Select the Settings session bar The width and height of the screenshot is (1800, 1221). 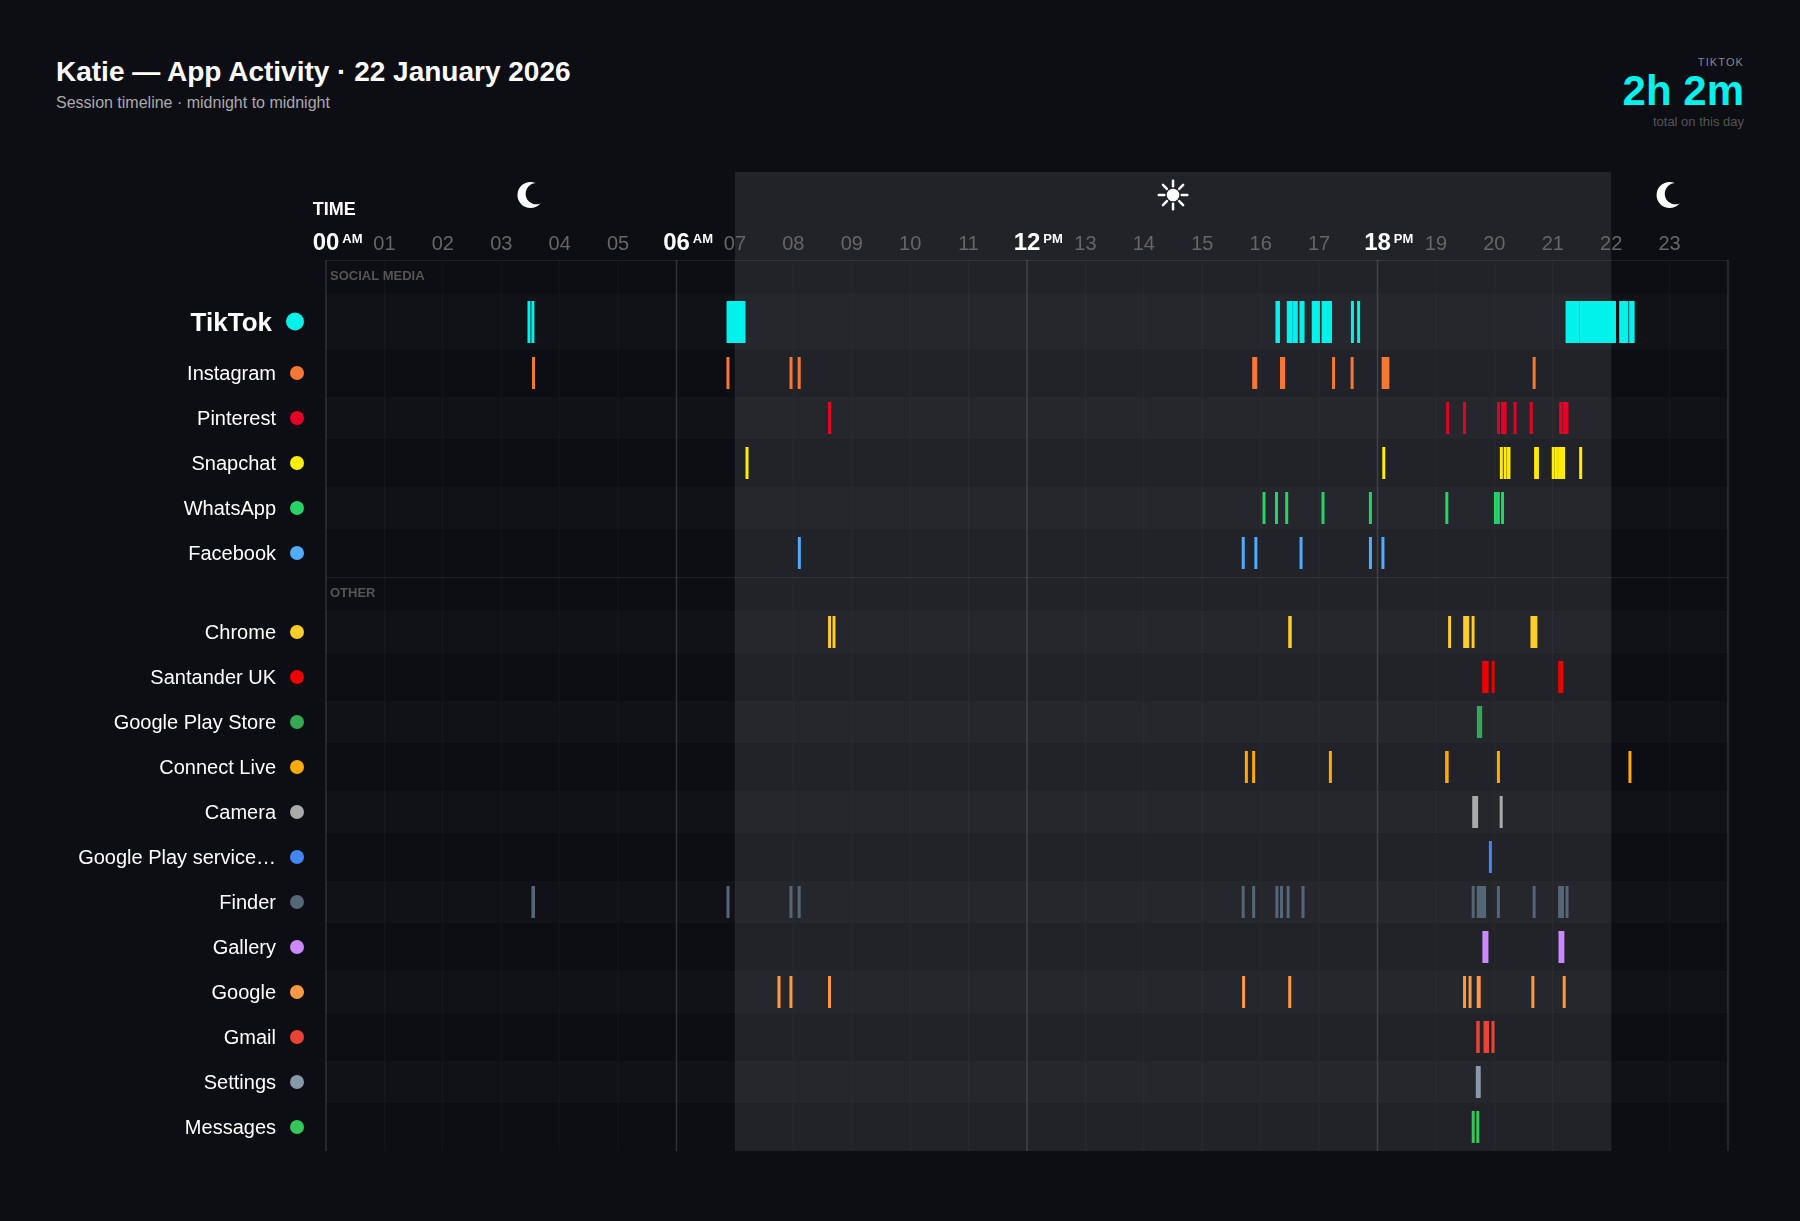click(x=1478, y=1082)
